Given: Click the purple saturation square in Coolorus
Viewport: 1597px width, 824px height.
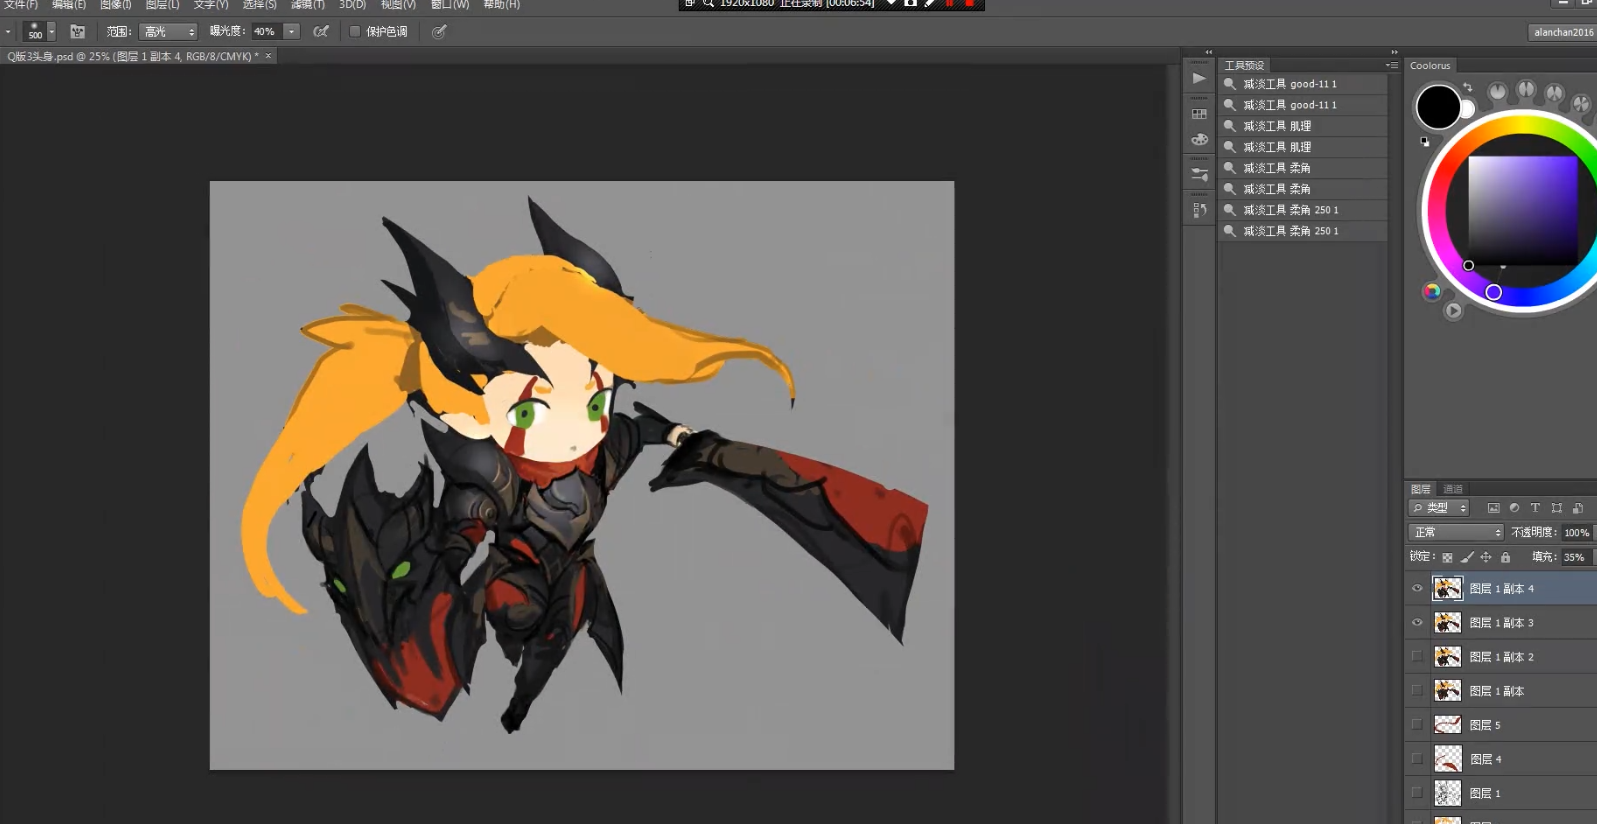Looking at the screenshot, I should (x=1523, y=210).
